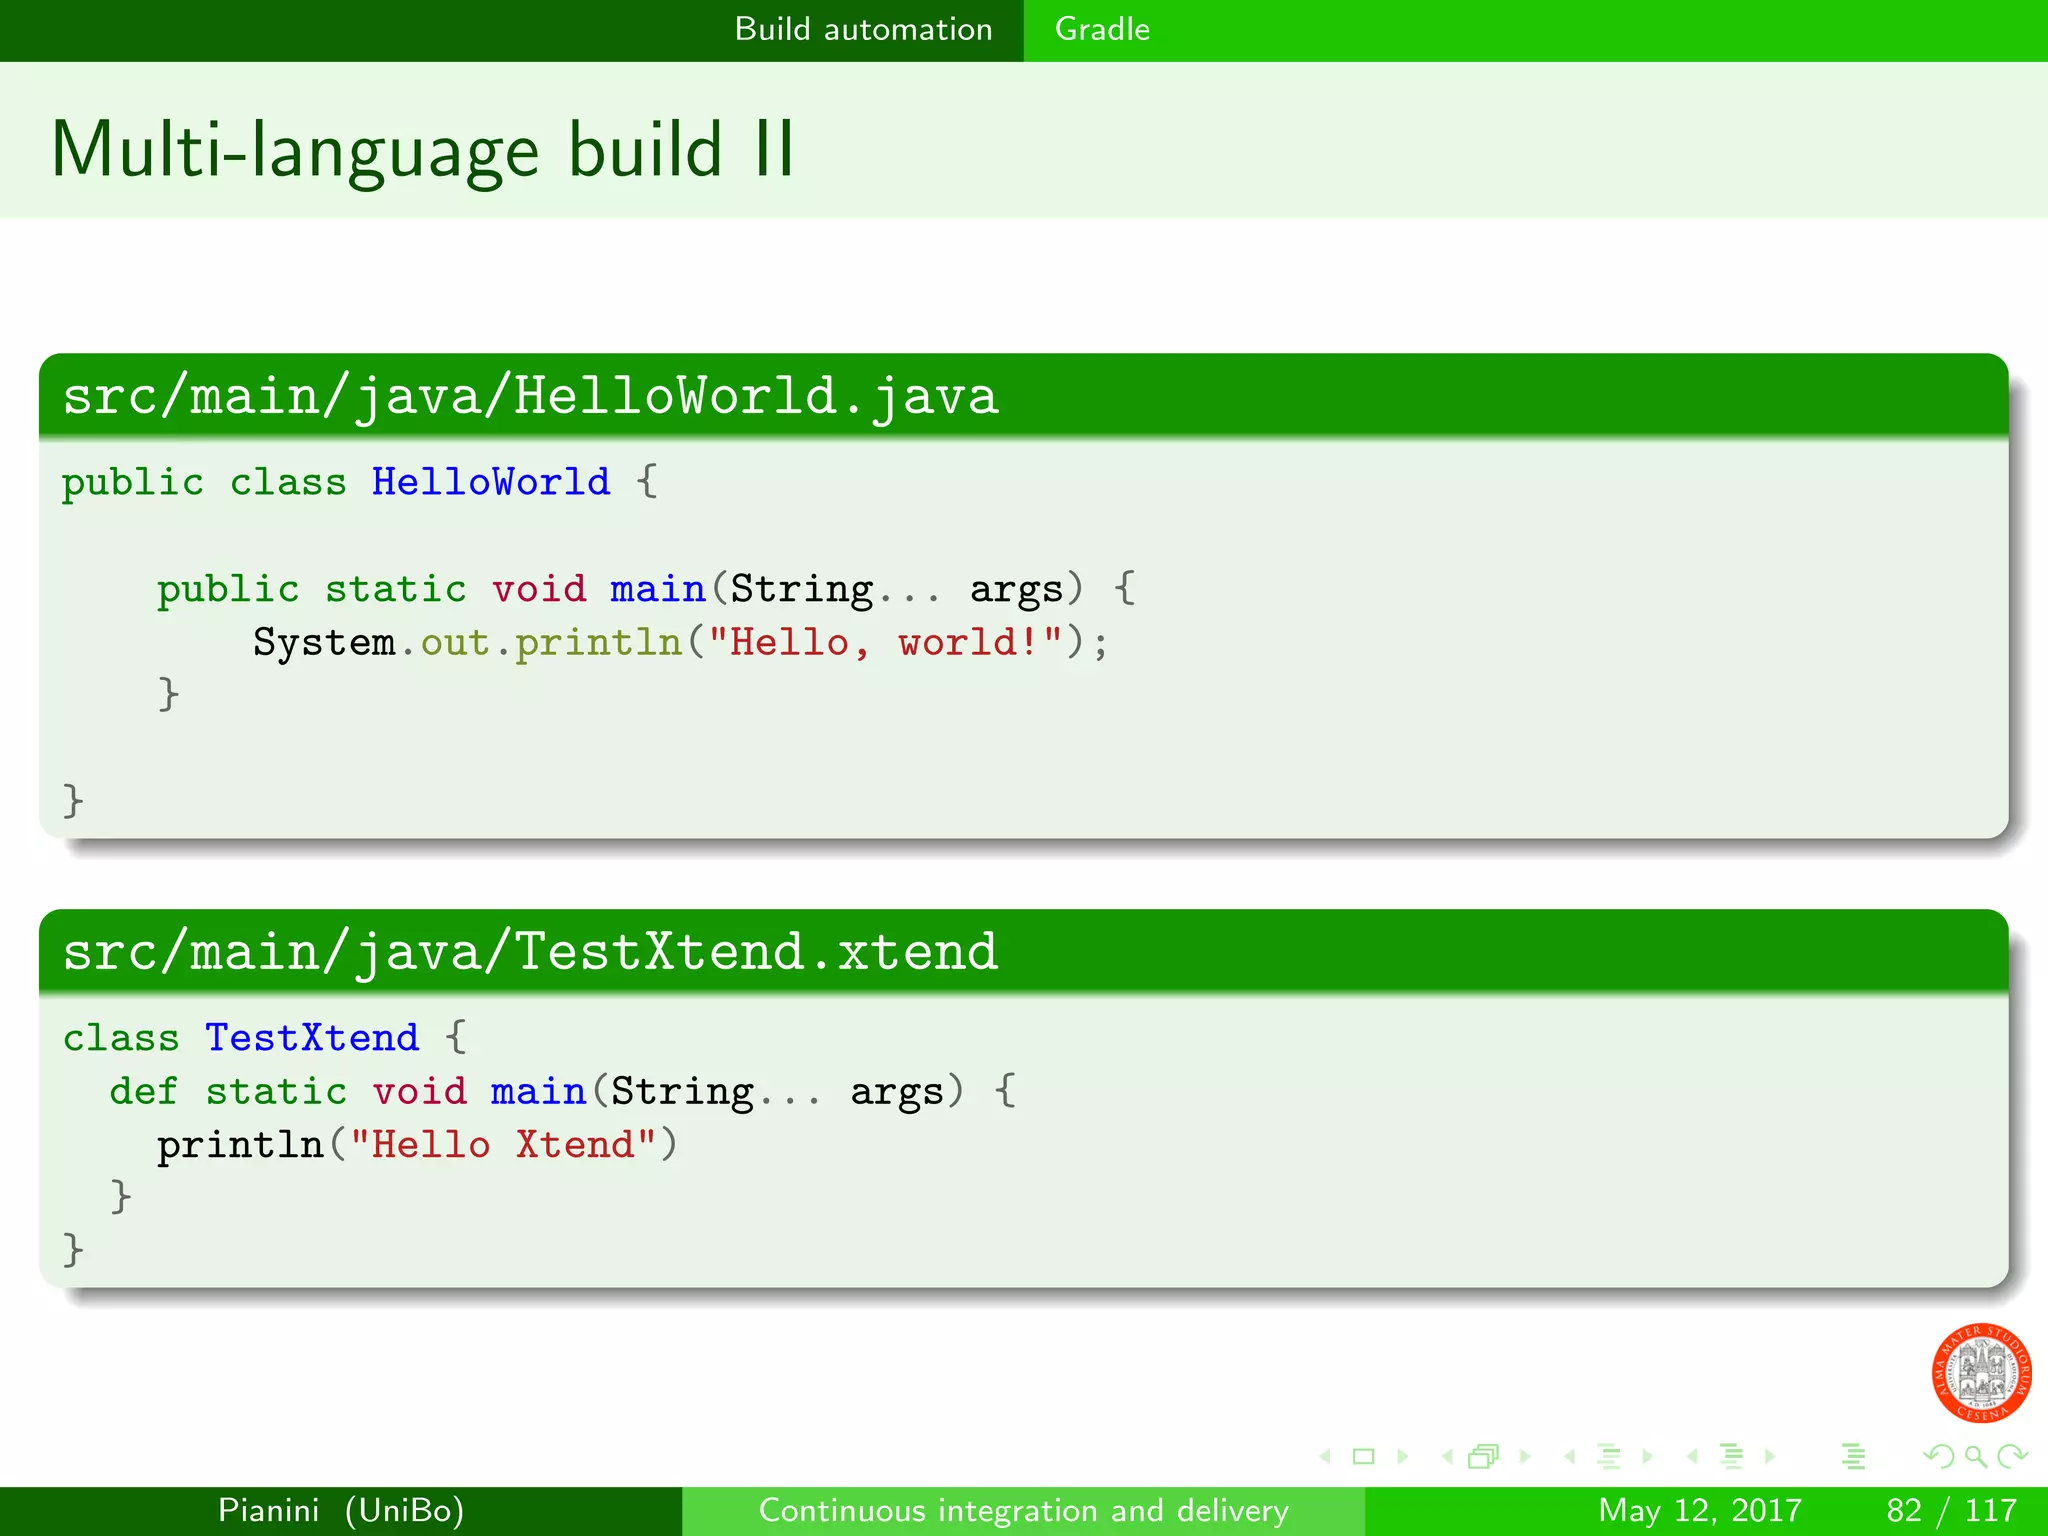Click the page counter '82 / 117'

pos(1952,1510)
